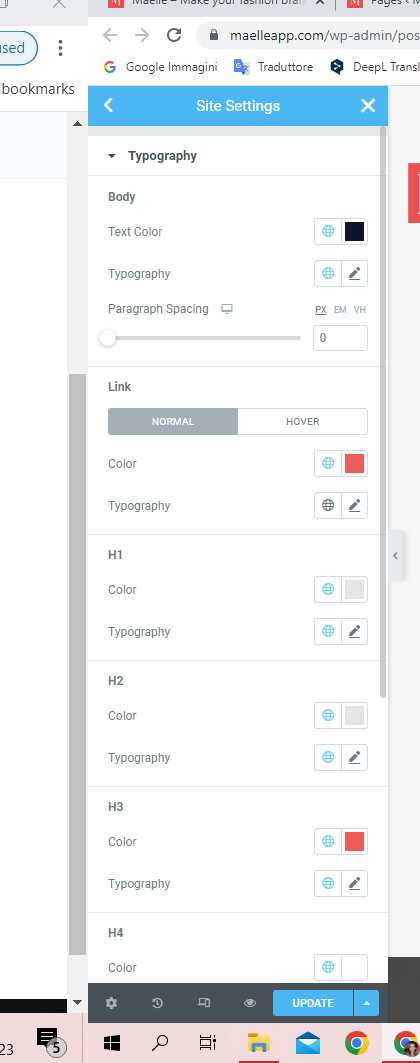Open Responsive Mode icon in footer
The image size is (420, 1063).
(203, 1003)
